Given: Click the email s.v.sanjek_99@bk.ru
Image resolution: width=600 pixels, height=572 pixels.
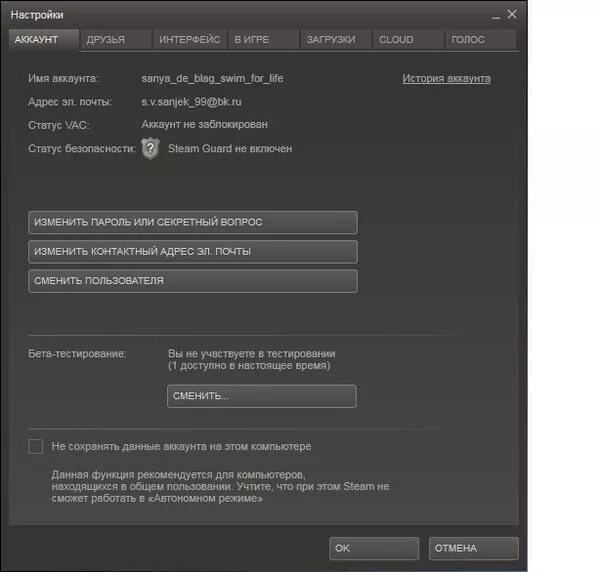Looking at the screenshot, I should click(191, 102).
